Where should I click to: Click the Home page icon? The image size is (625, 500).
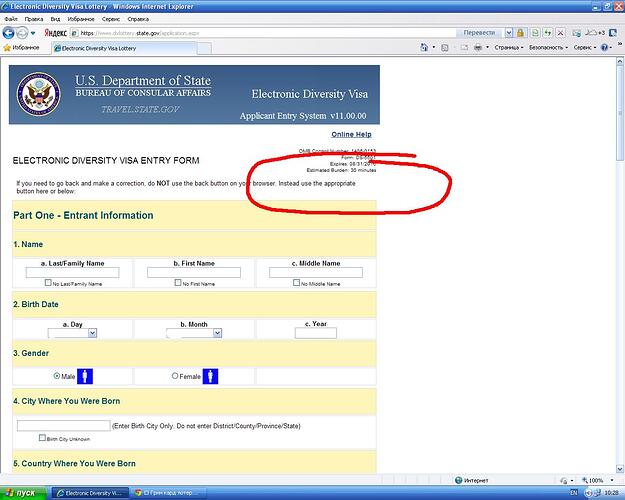pos(424,47)
